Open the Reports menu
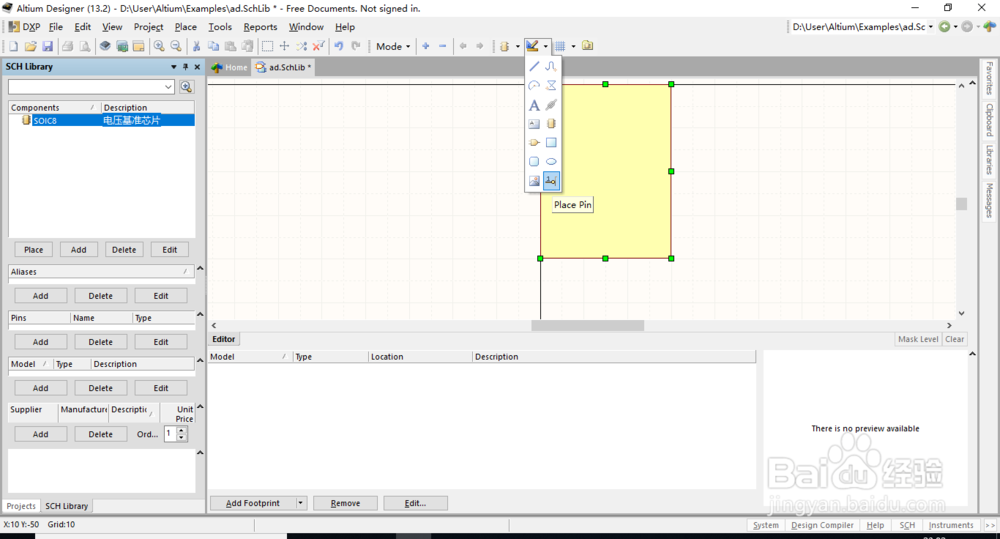Viewport: 1000px width, 539px height. [x=260, y=27]
